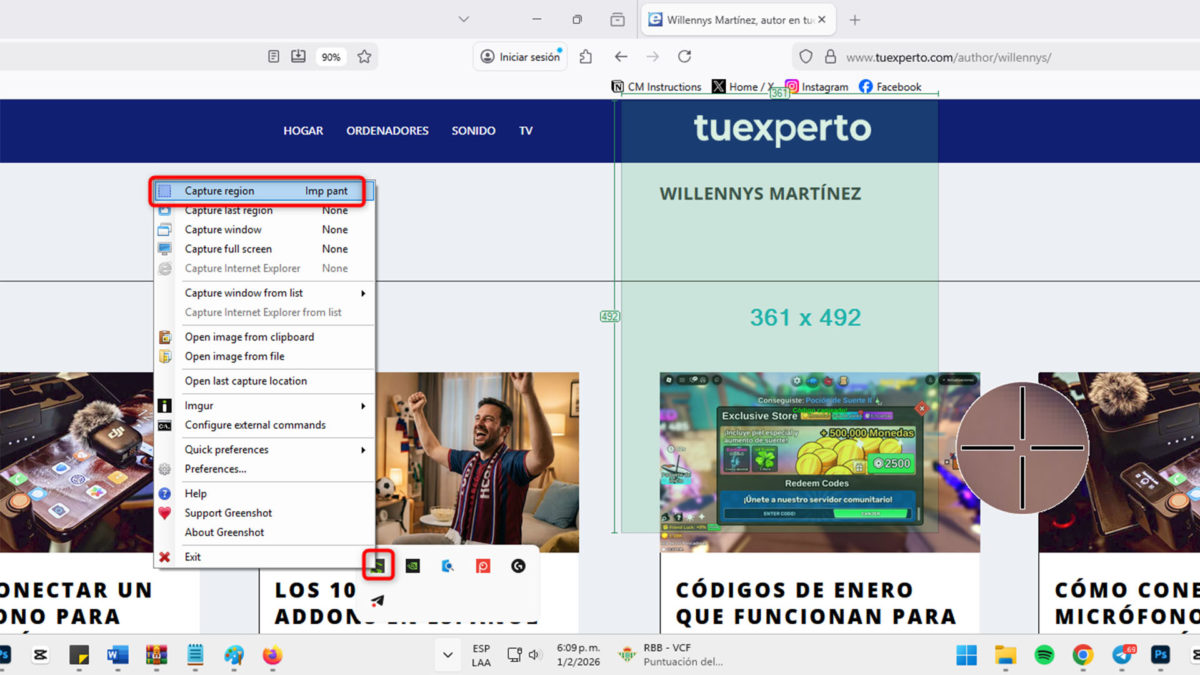The image size is (1200, 675).
Task: Open Spotify from the taskbar
Action: 1044,655
